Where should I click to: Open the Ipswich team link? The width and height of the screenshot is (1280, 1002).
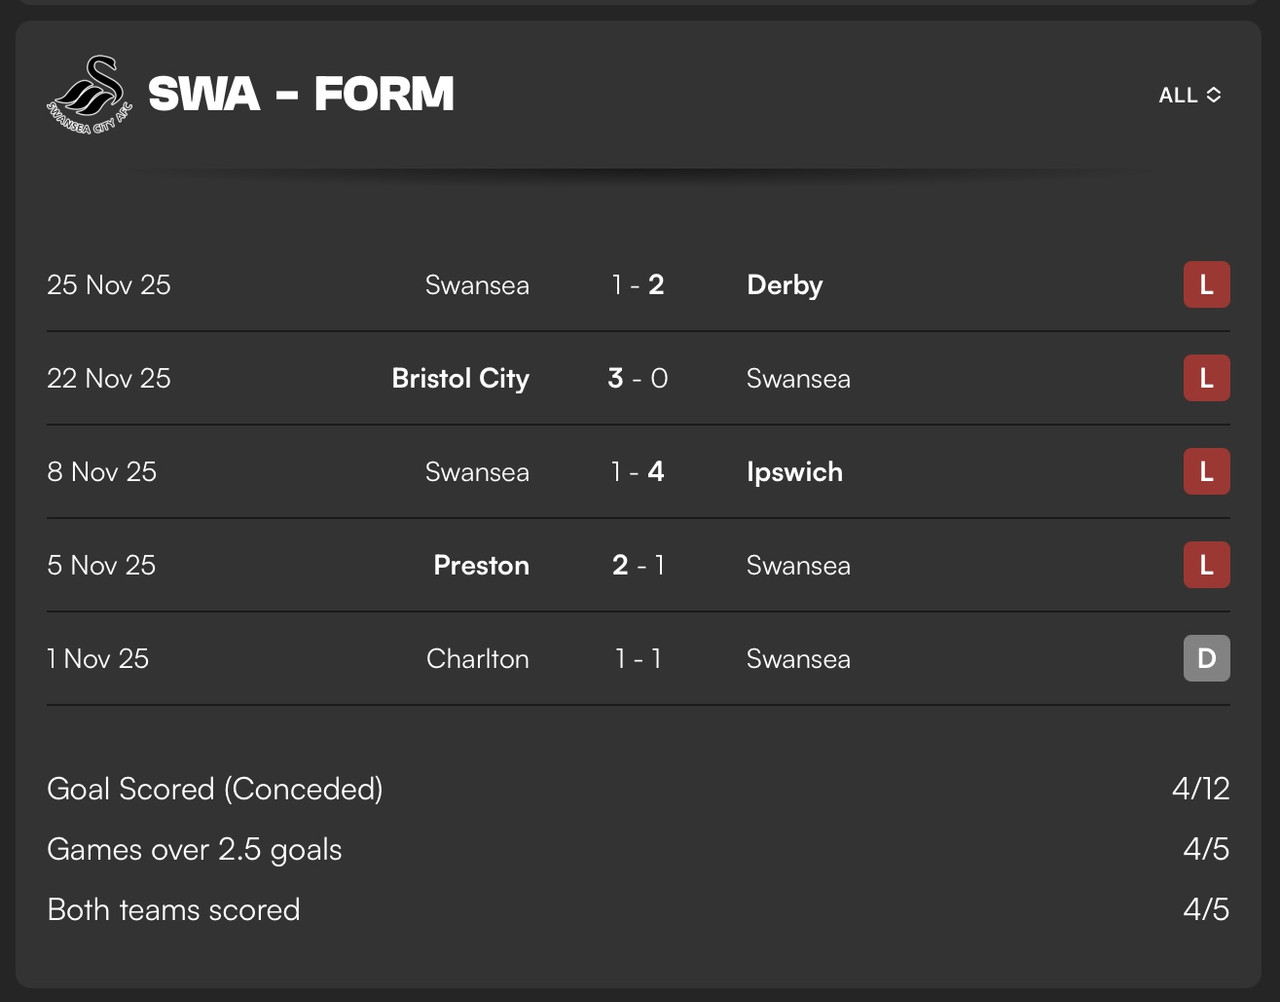pyautogui.click(x=794, y=472)
